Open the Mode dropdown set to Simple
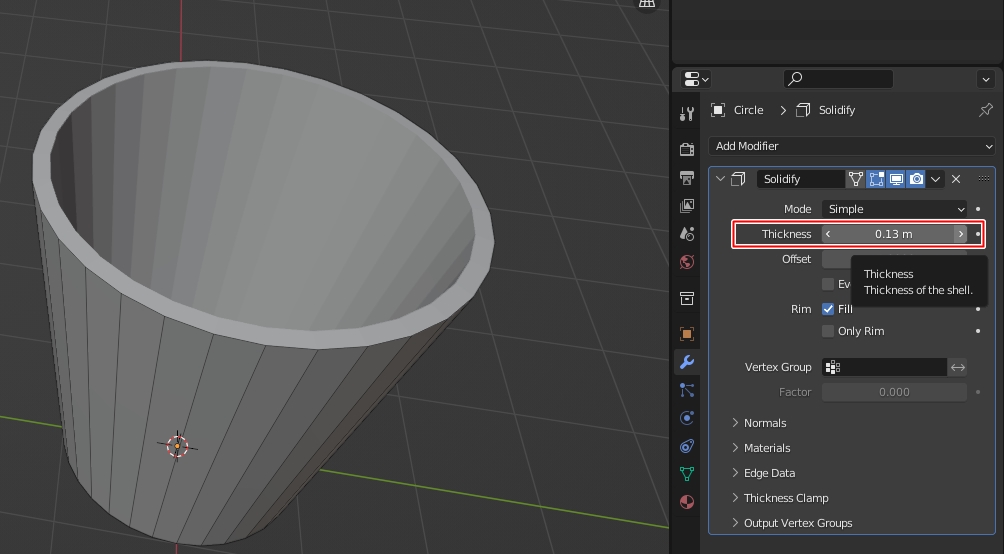This screenshot has width=1004, height=554. [895, 209]
